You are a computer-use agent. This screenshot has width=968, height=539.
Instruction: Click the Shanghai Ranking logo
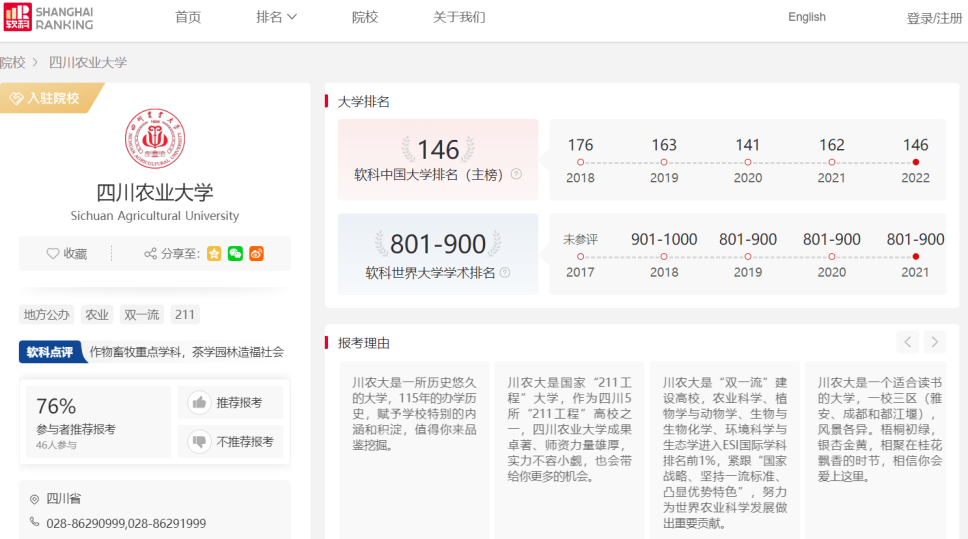[x=48, y=17]
